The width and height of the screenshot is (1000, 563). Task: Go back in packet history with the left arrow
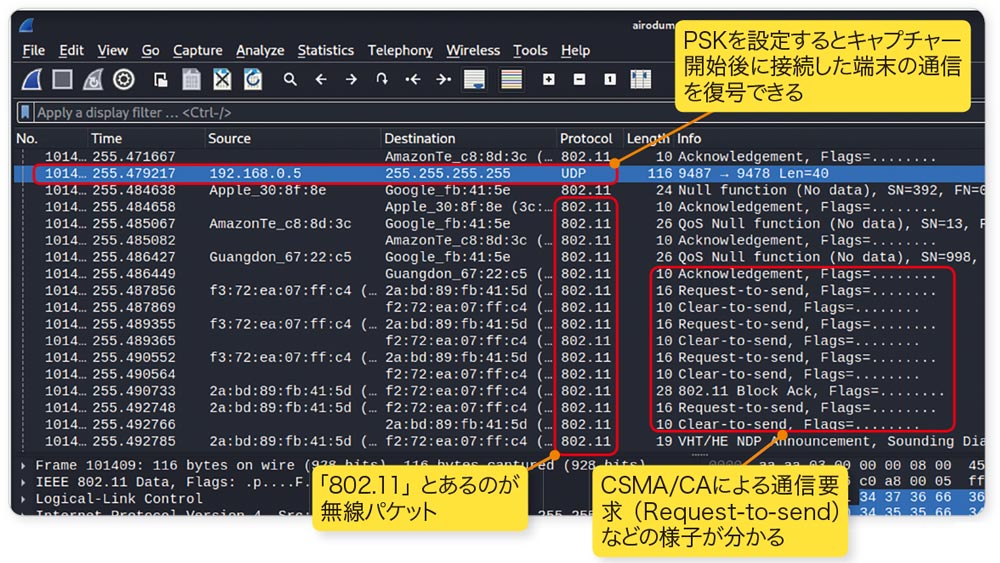tap(321, 80)
